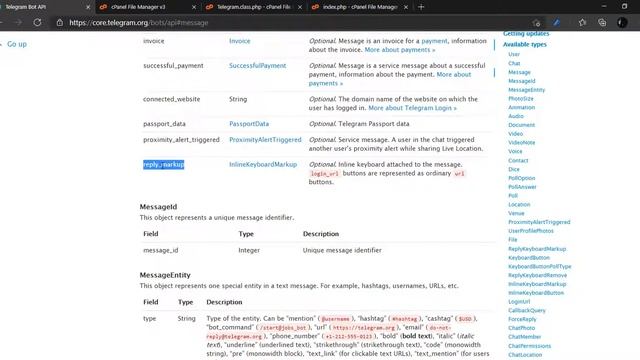
Task: Open the ProximityAlertTriggered type link in table
Action: (265, 140)
